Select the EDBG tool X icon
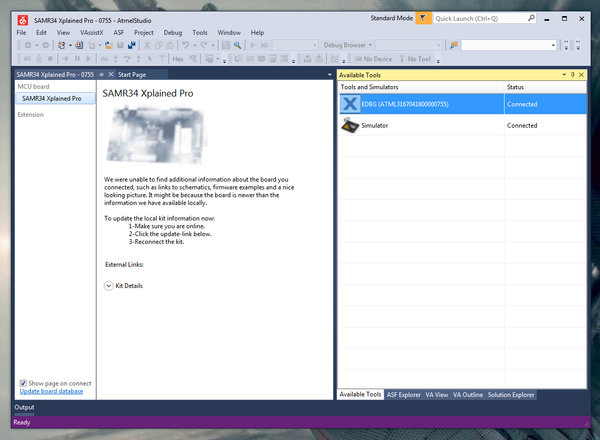The width and height of the screenshot is (600, 440). [x=350, y=104]
